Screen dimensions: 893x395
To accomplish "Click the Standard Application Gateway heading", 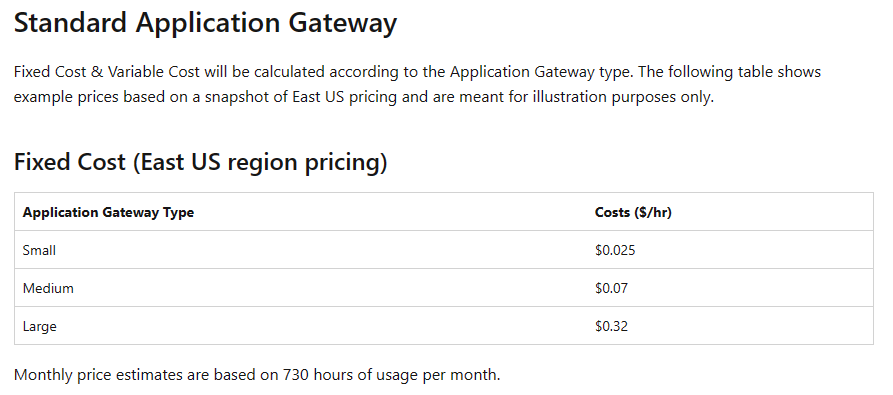I will (205, 24).
